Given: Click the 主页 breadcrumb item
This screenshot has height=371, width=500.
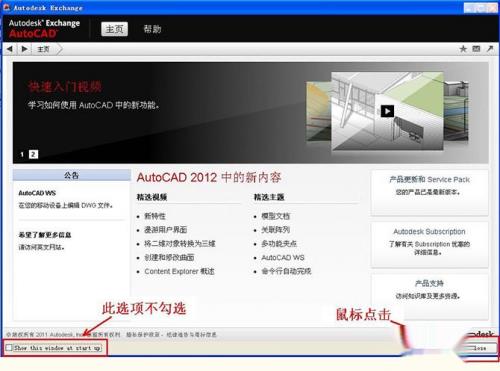Looking at the screenshot, I should click(x=43, y=49).
